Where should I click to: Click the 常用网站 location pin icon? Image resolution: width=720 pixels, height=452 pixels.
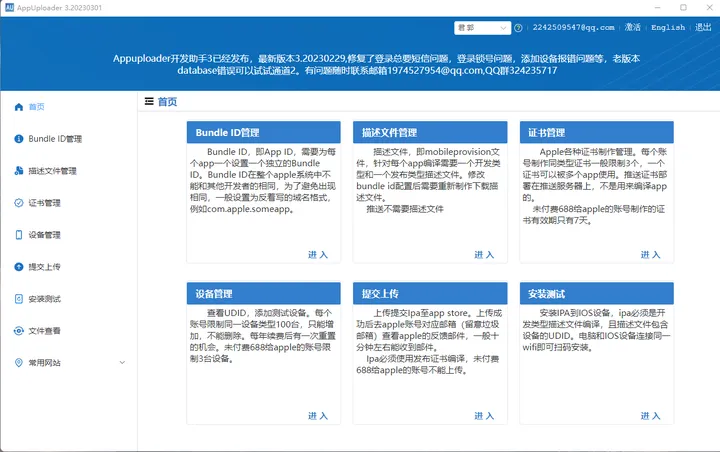(19, 362)
